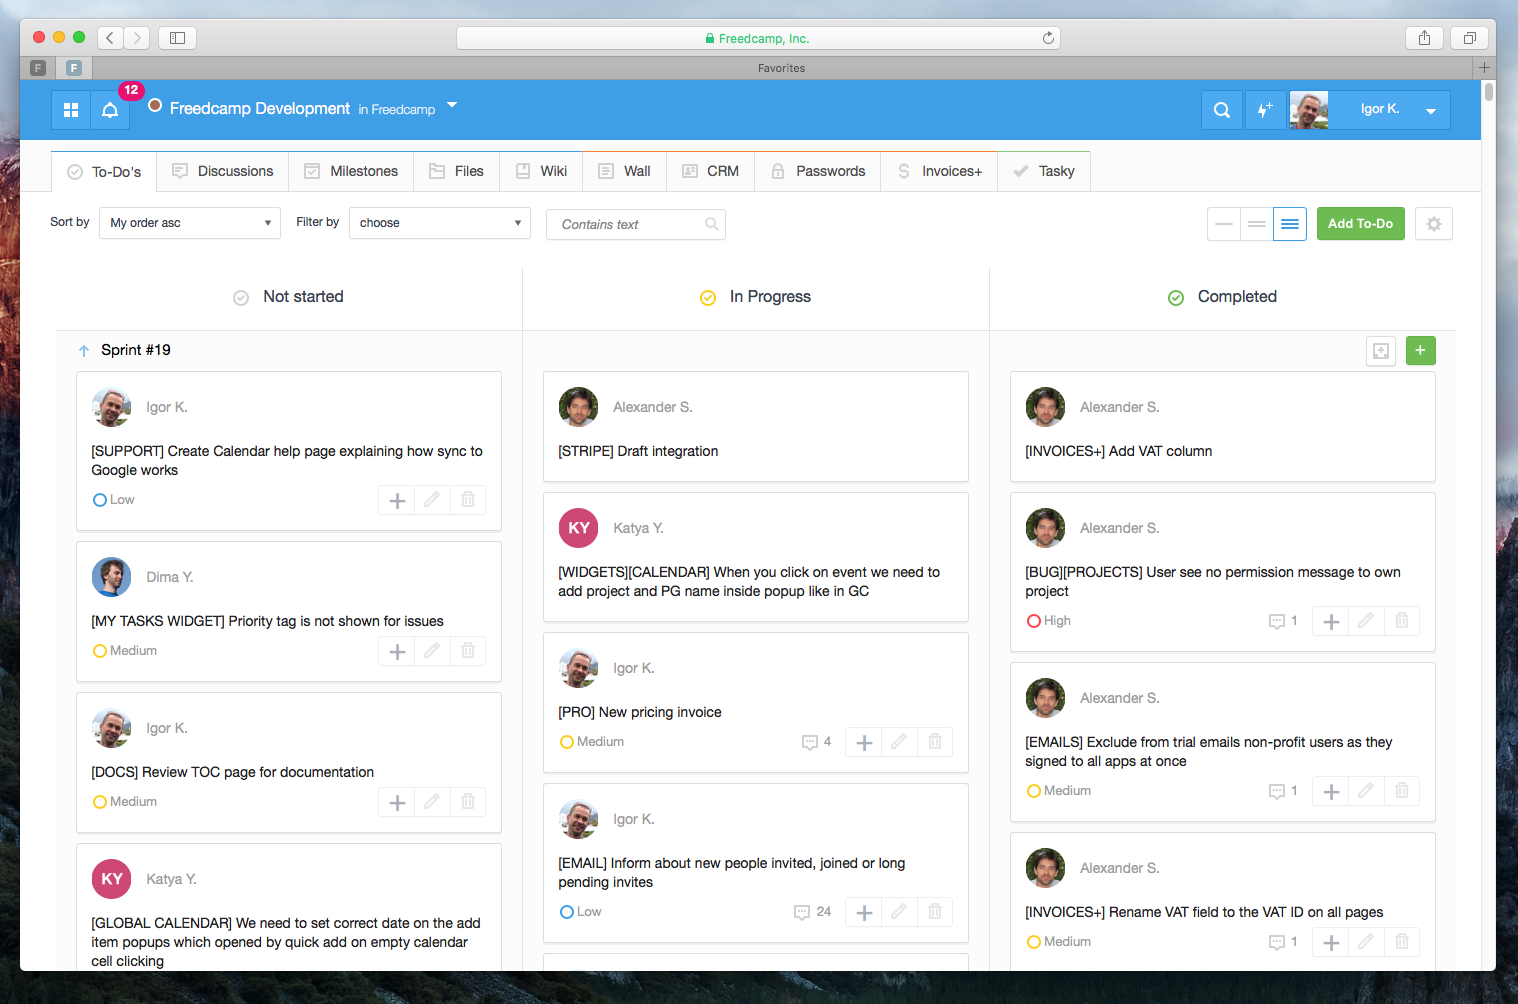Delete the EMAIL Inform about invites task
1518x1004 pixels.
pyautogui.click(x=935, y=912)
